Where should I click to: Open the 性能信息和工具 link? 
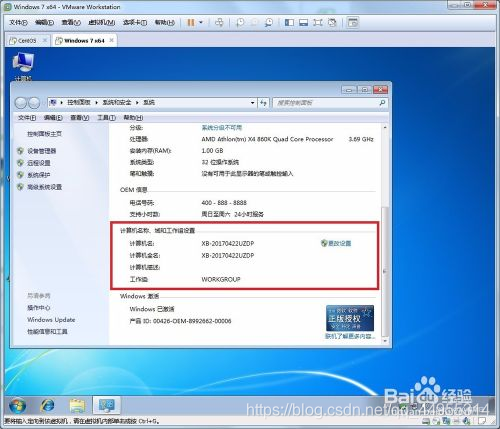[47, 332]
